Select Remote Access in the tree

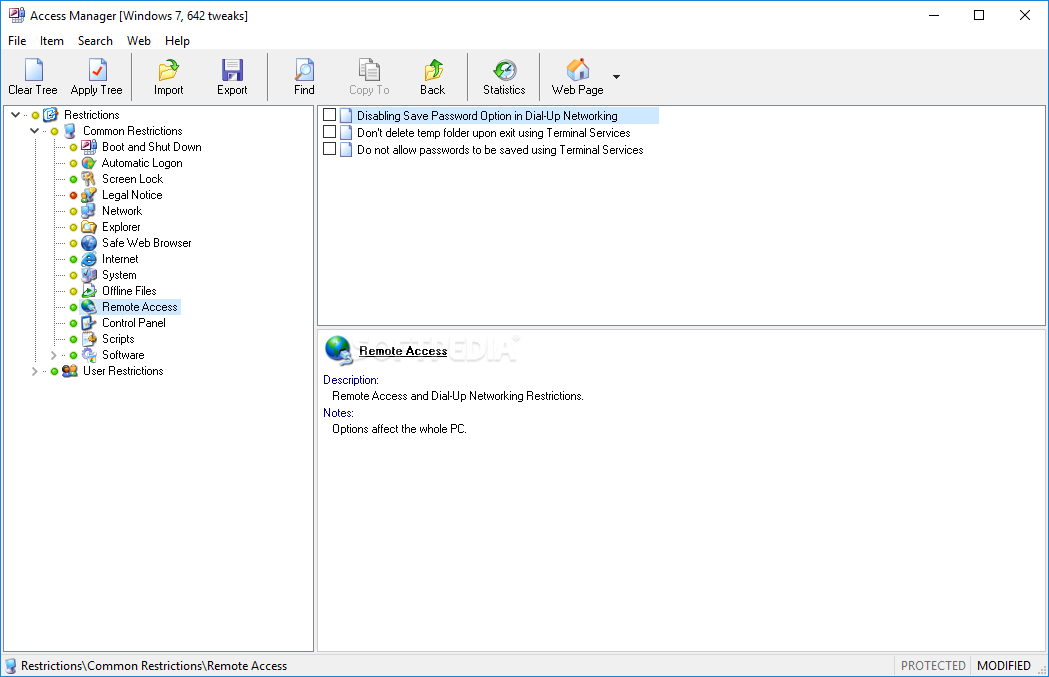[x=140, y=307]
